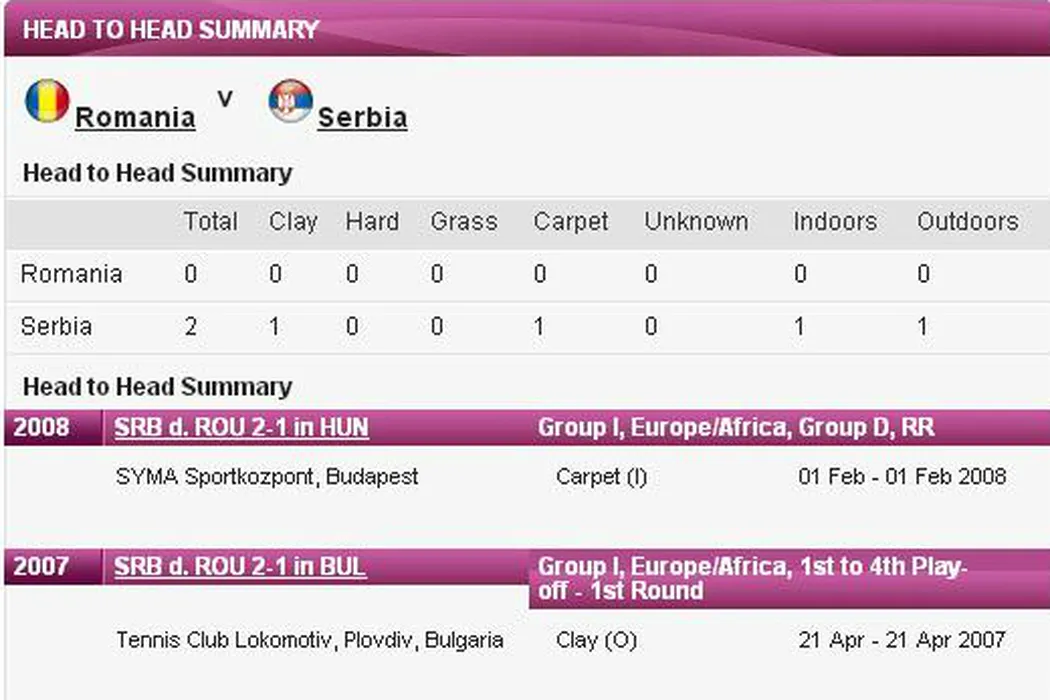Open the 2008 SRB d. ROU tie link
1050x700 pixels.
[241, 428]
